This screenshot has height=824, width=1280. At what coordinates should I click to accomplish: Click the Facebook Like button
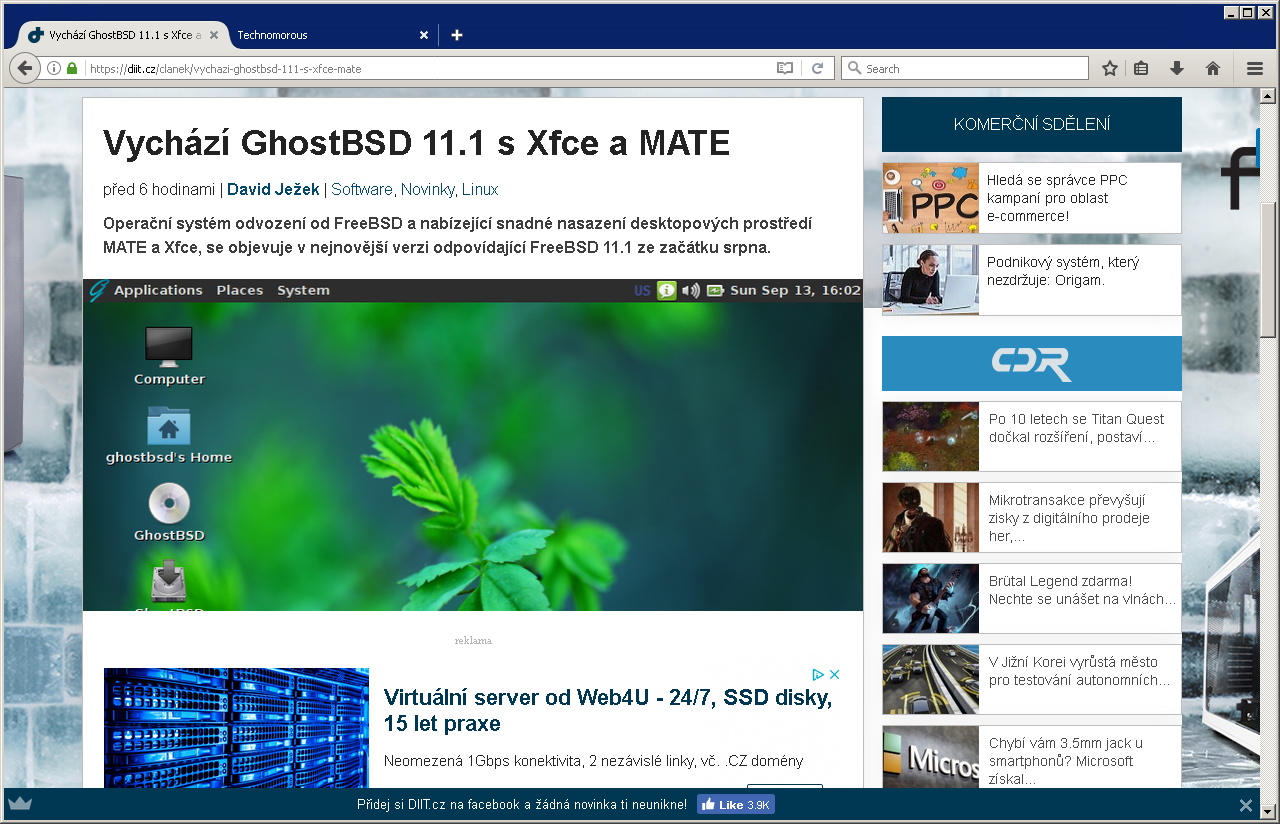736,805
